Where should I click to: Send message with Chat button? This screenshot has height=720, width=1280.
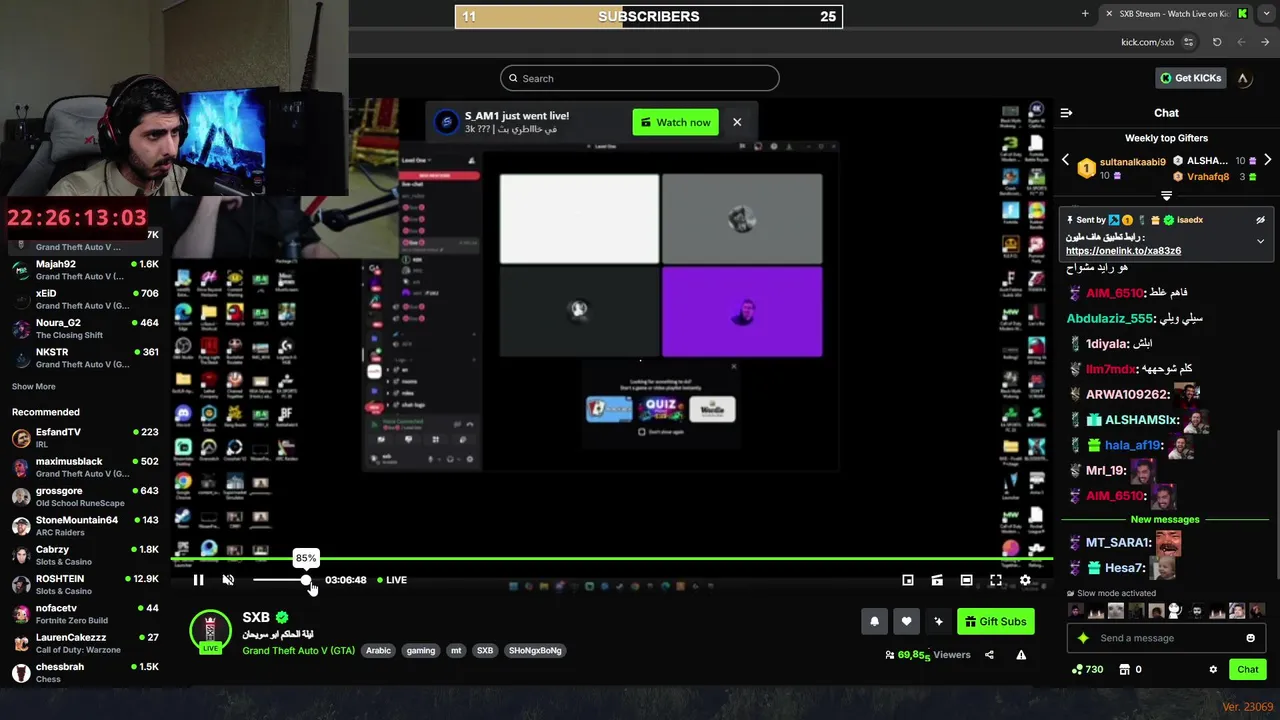tap(1248, 669)
